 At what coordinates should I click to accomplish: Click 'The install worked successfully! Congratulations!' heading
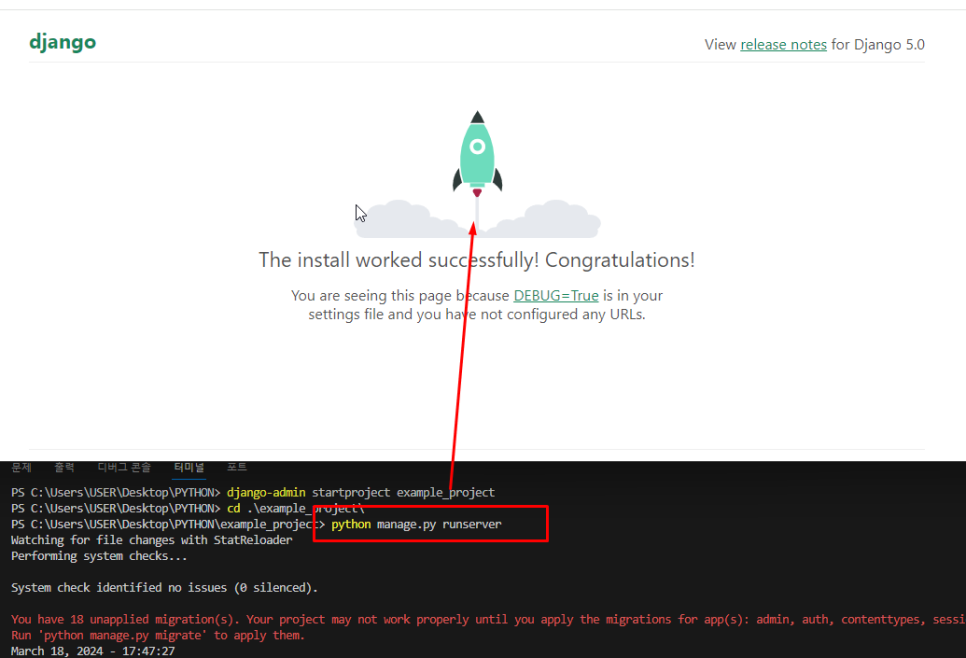pos(477,260)
